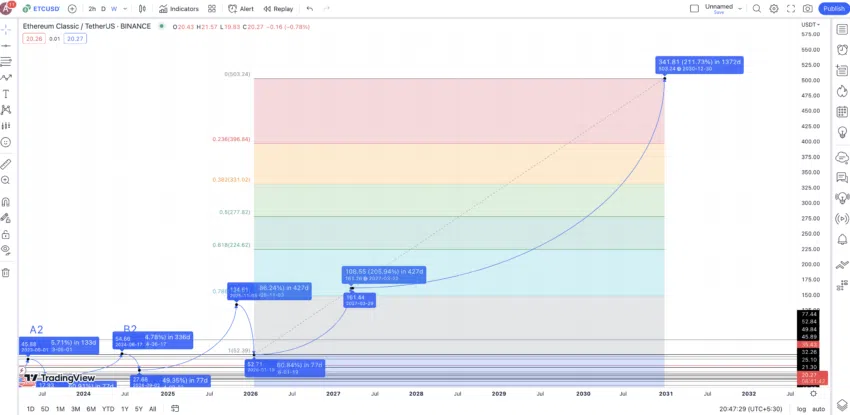Open the quick search magnifier
The image size is (850, 415).
[x=757, y=9]
